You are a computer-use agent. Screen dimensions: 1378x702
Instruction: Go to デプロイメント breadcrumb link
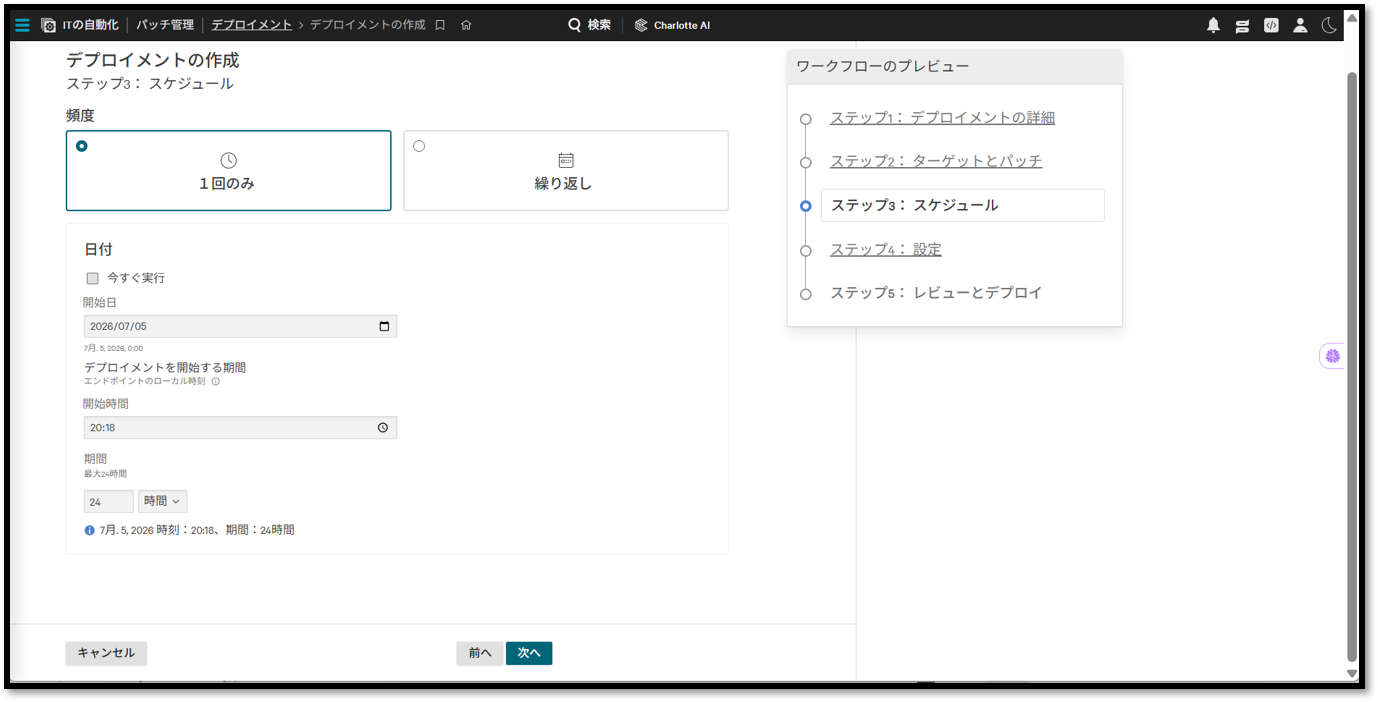pyautogui.click(x=251, y=25)
